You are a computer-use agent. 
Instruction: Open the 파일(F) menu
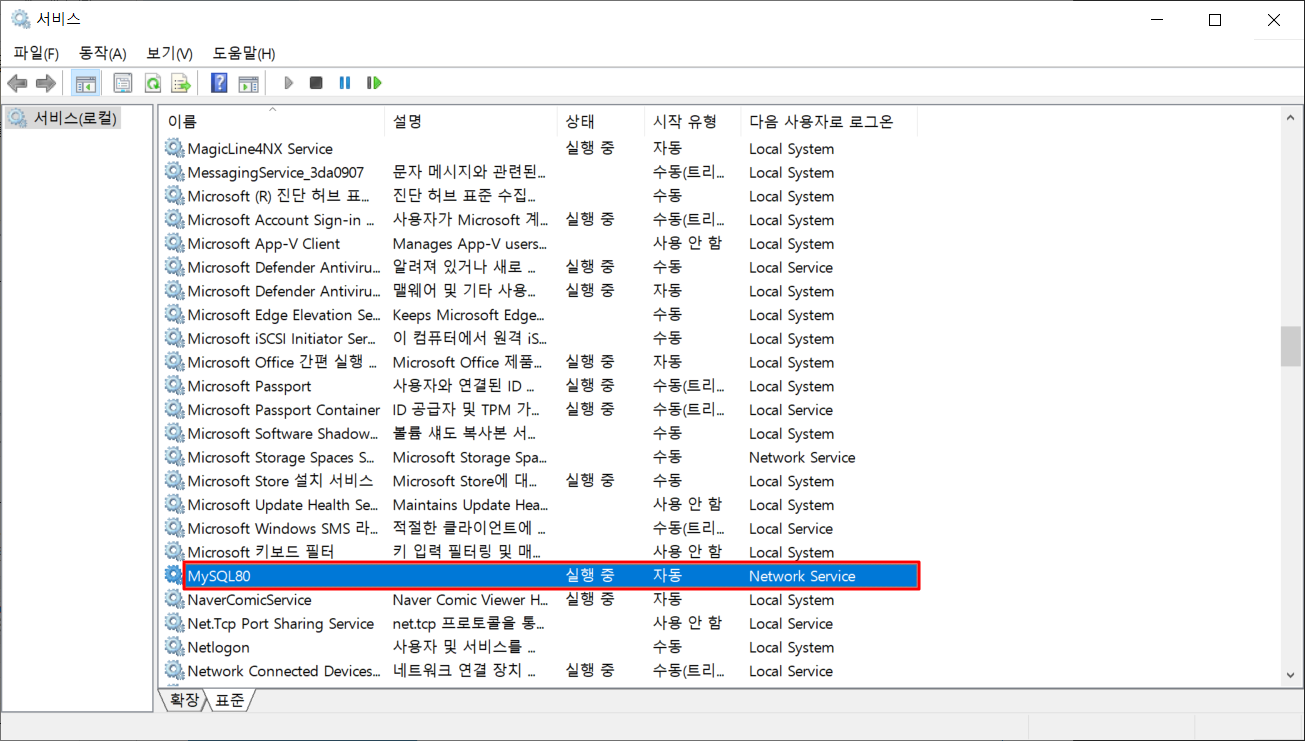click(x=36, y=53)
